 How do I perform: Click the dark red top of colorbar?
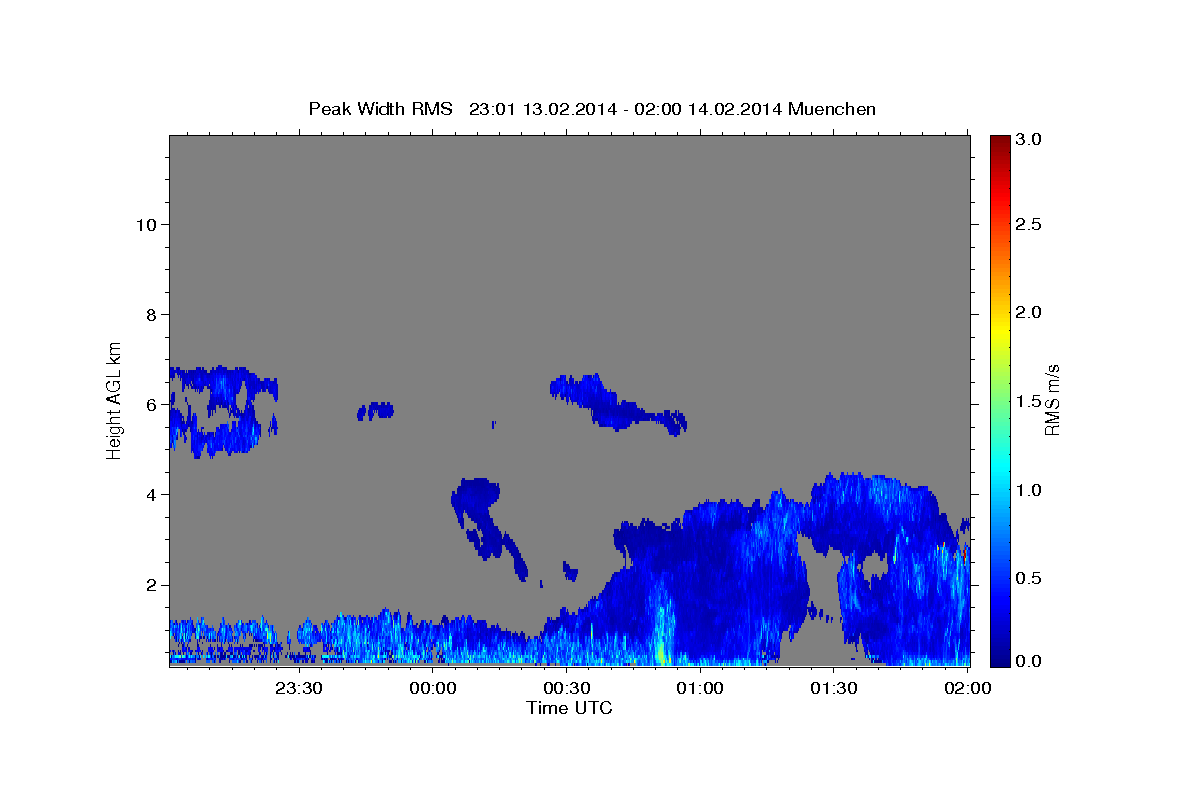click(1000, 142)
